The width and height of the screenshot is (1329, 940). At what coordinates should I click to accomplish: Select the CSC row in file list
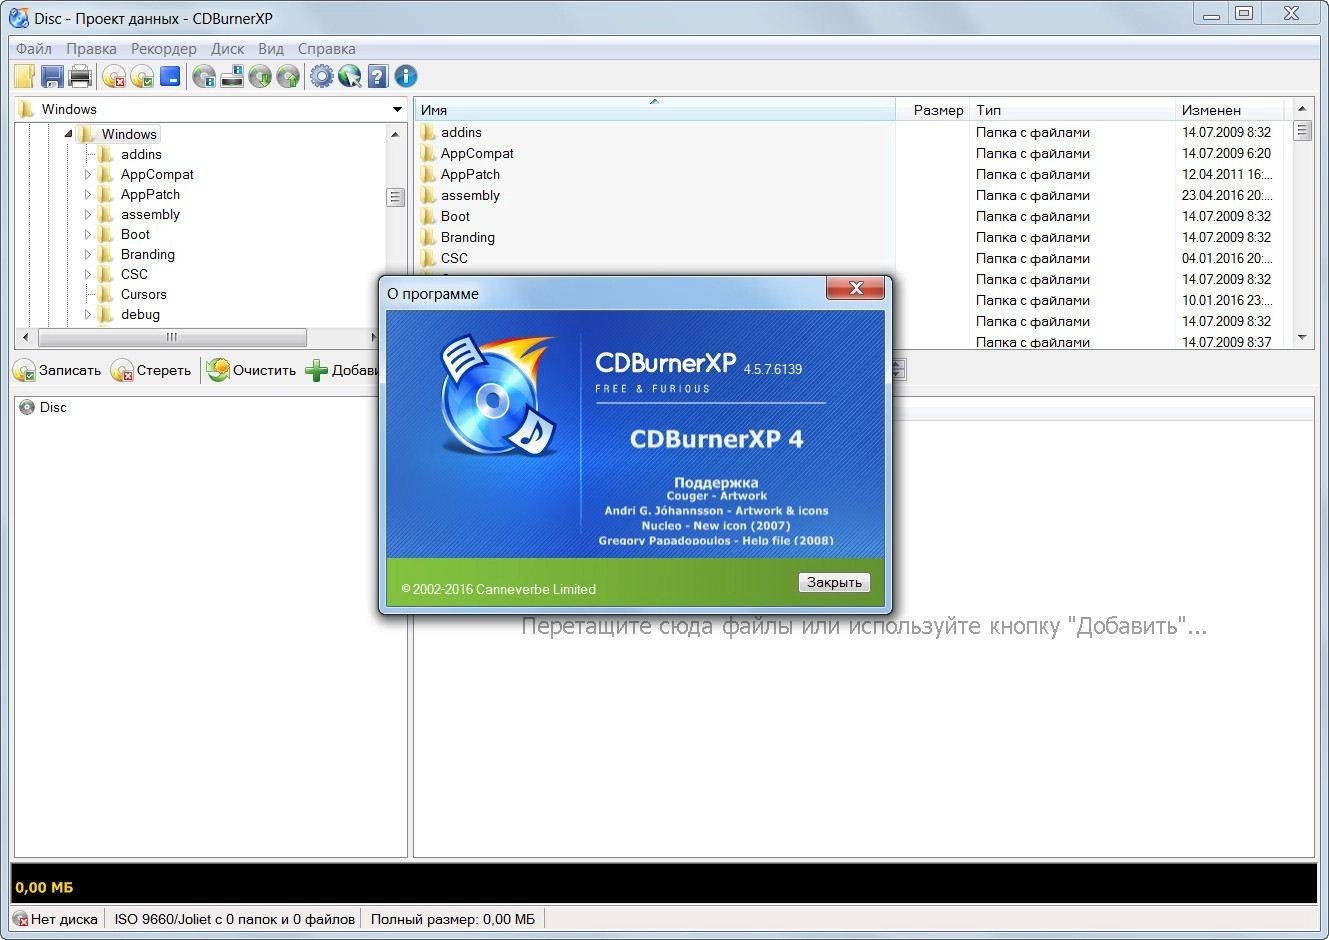point(852,258)
